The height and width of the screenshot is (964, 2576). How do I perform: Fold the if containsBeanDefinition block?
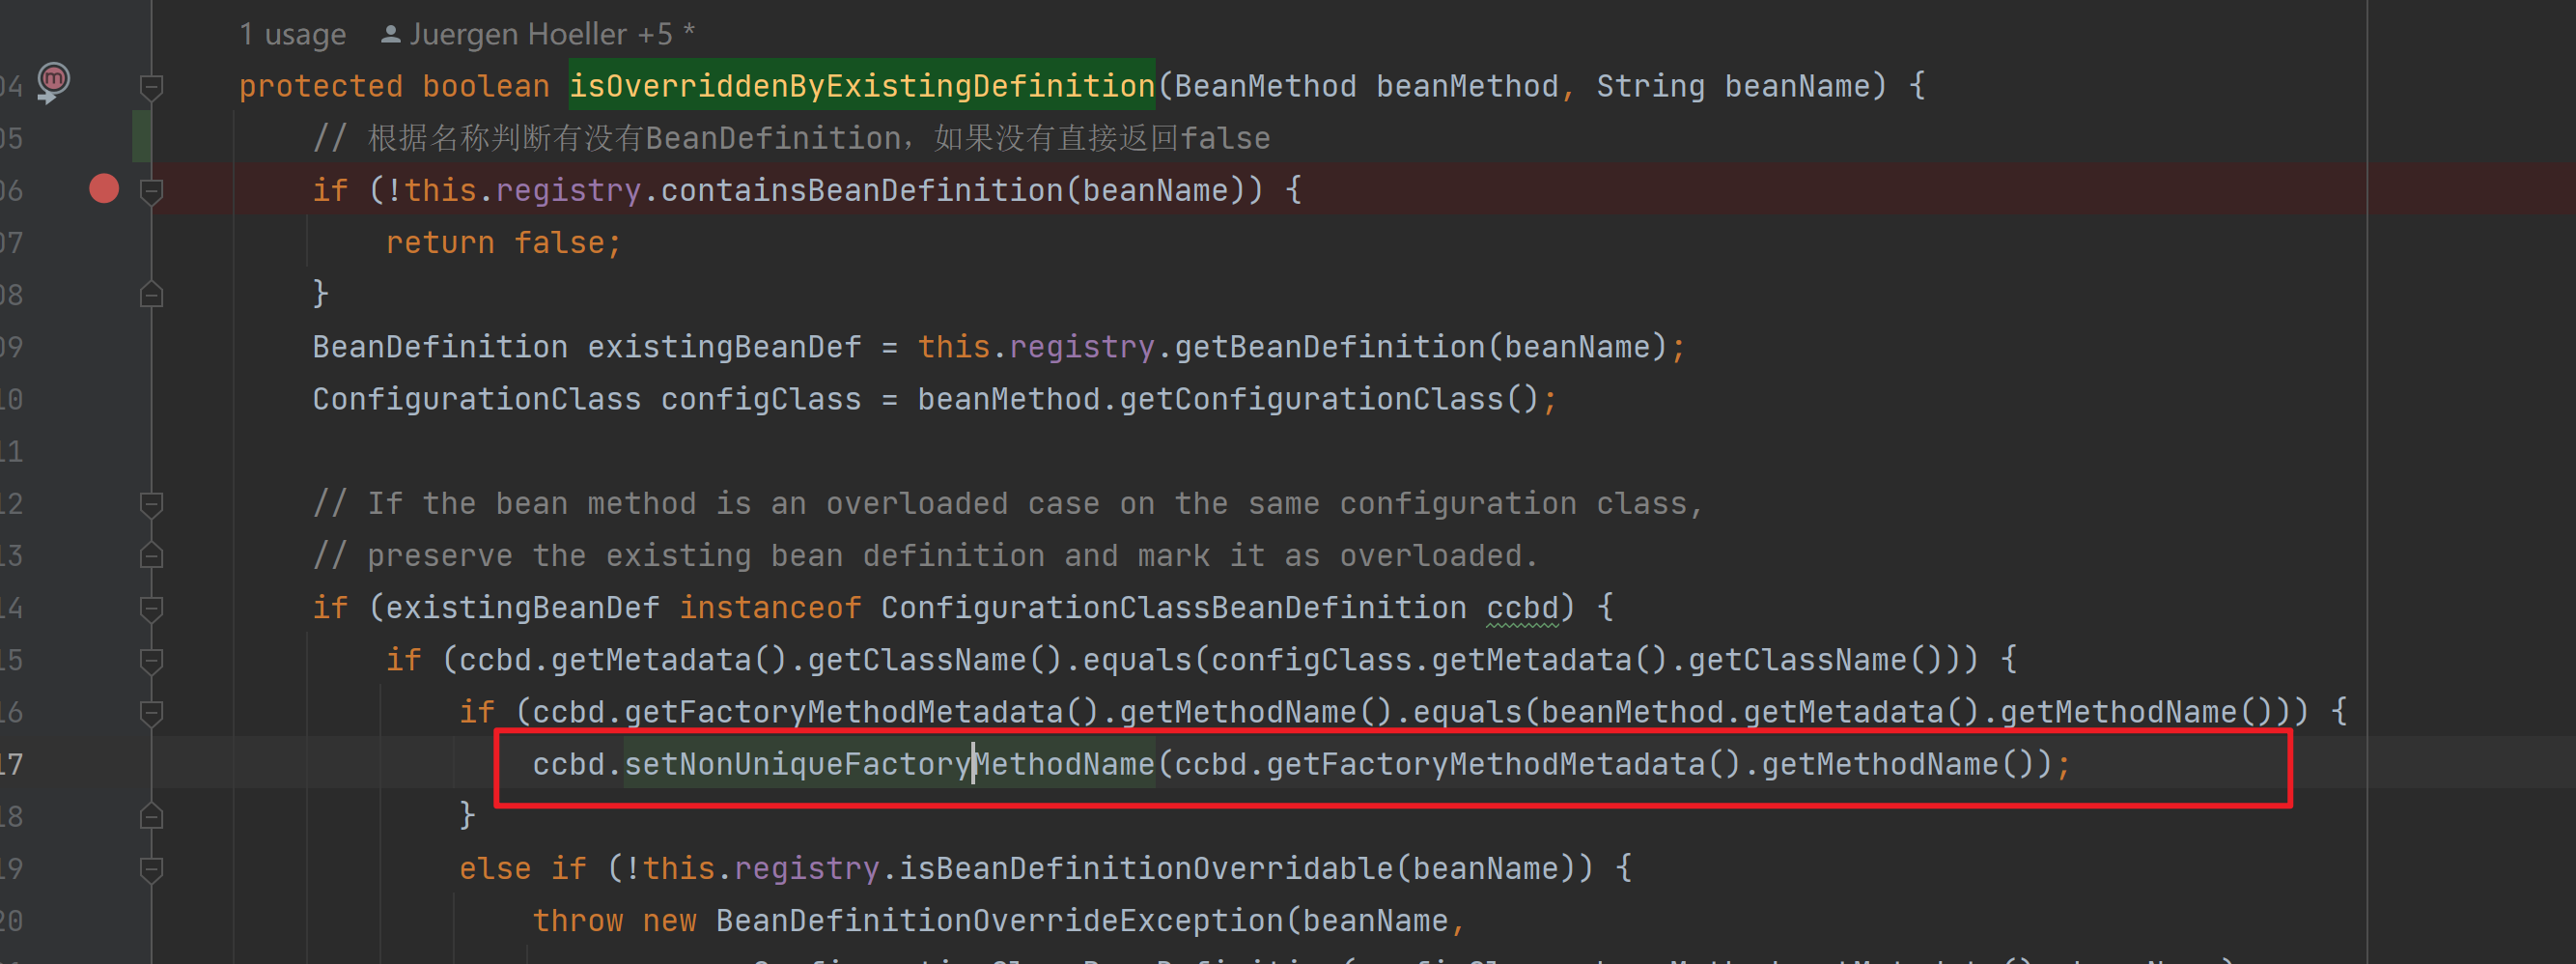click(x=151, y=191)
